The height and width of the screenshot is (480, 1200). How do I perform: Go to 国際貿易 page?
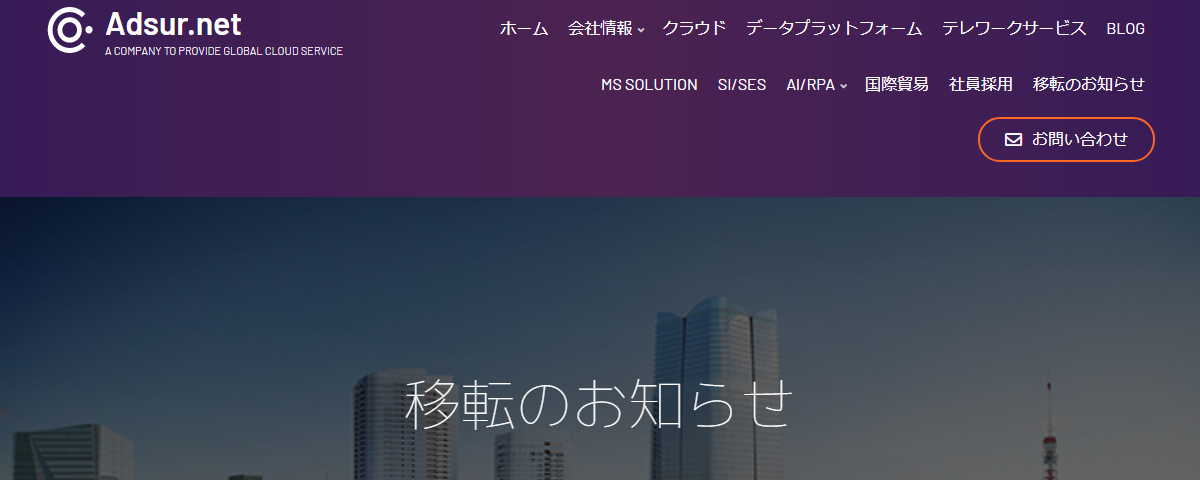pyautogui.click(x=897, y=85)
